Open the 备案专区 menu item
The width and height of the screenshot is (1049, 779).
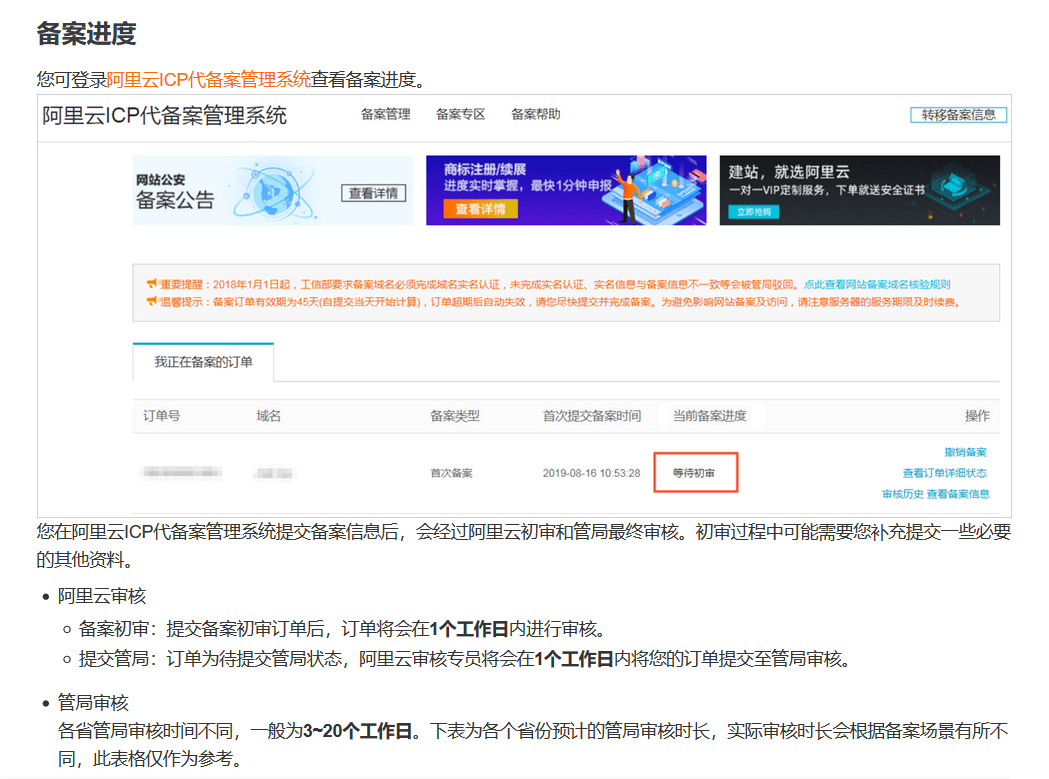tap(460, 114)
